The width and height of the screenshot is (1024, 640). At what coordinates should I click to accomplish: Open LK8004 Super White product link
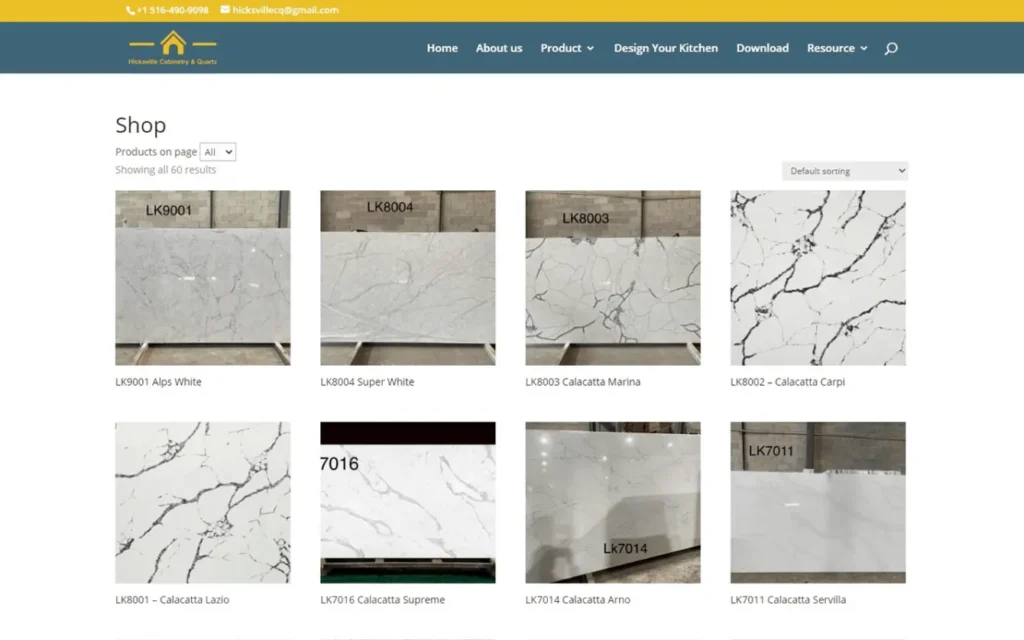click(367, 382)
